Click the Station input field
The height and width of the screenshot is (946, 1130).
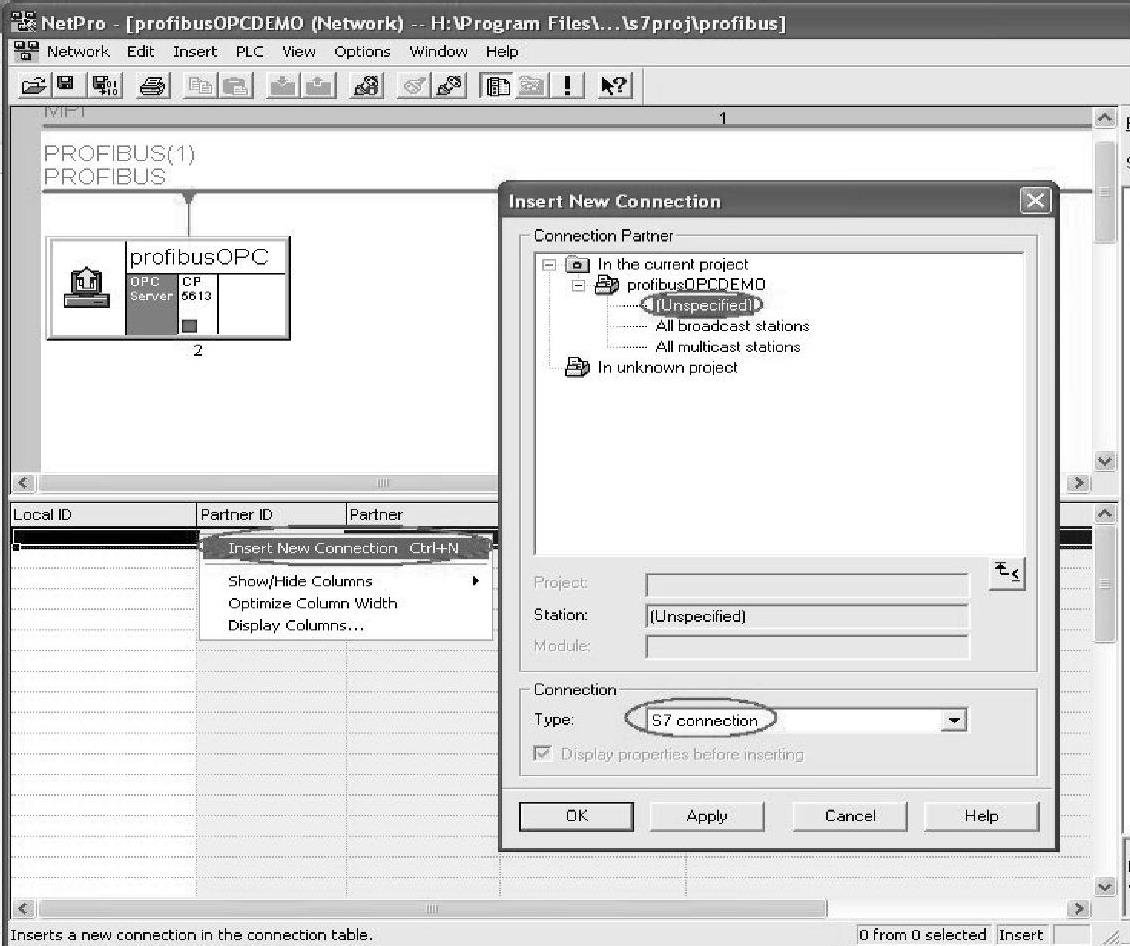[x=807, y=616]
